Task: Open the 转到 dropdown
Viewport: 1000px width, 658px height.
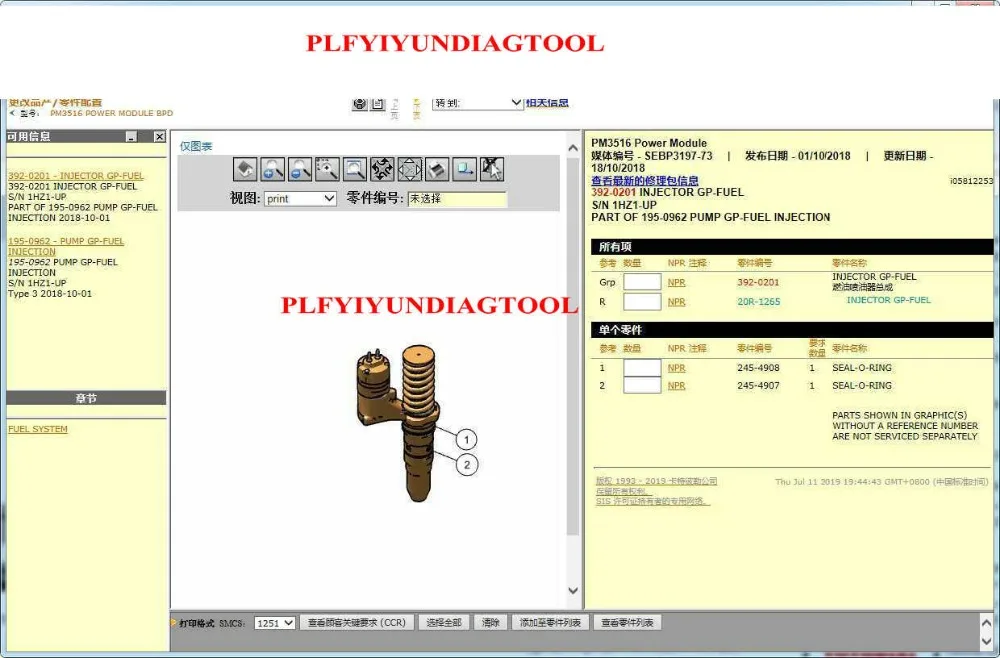Action: (x=478, y=103)
